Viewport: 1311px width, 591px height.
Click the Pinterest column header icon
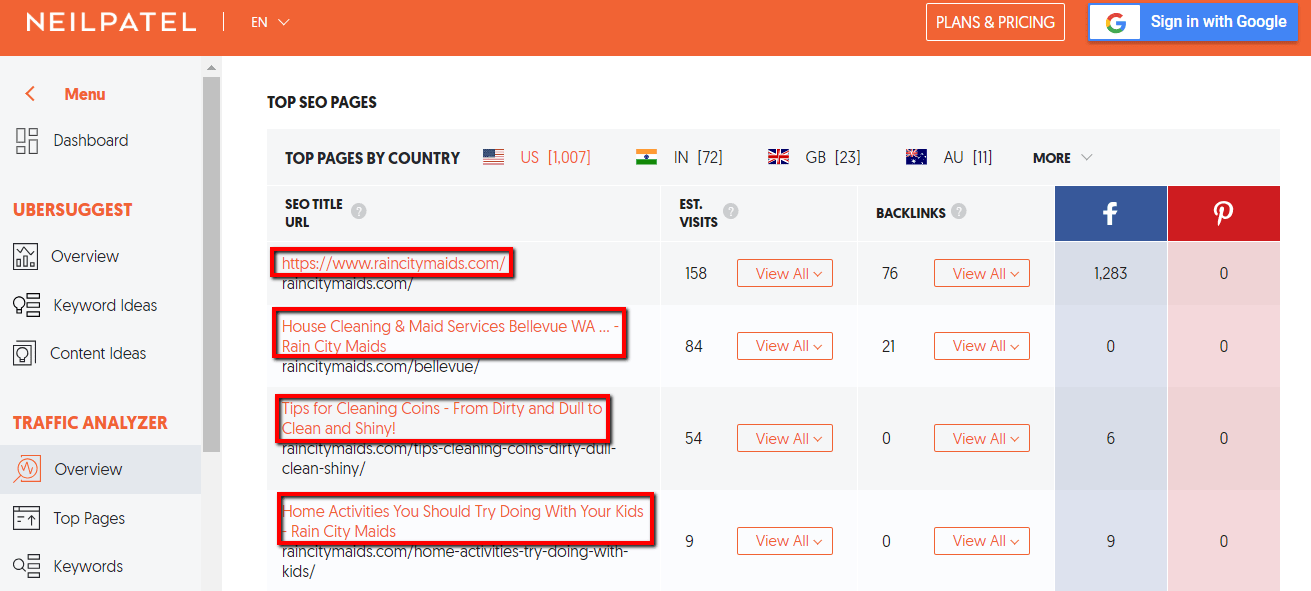coord(1223,213)
